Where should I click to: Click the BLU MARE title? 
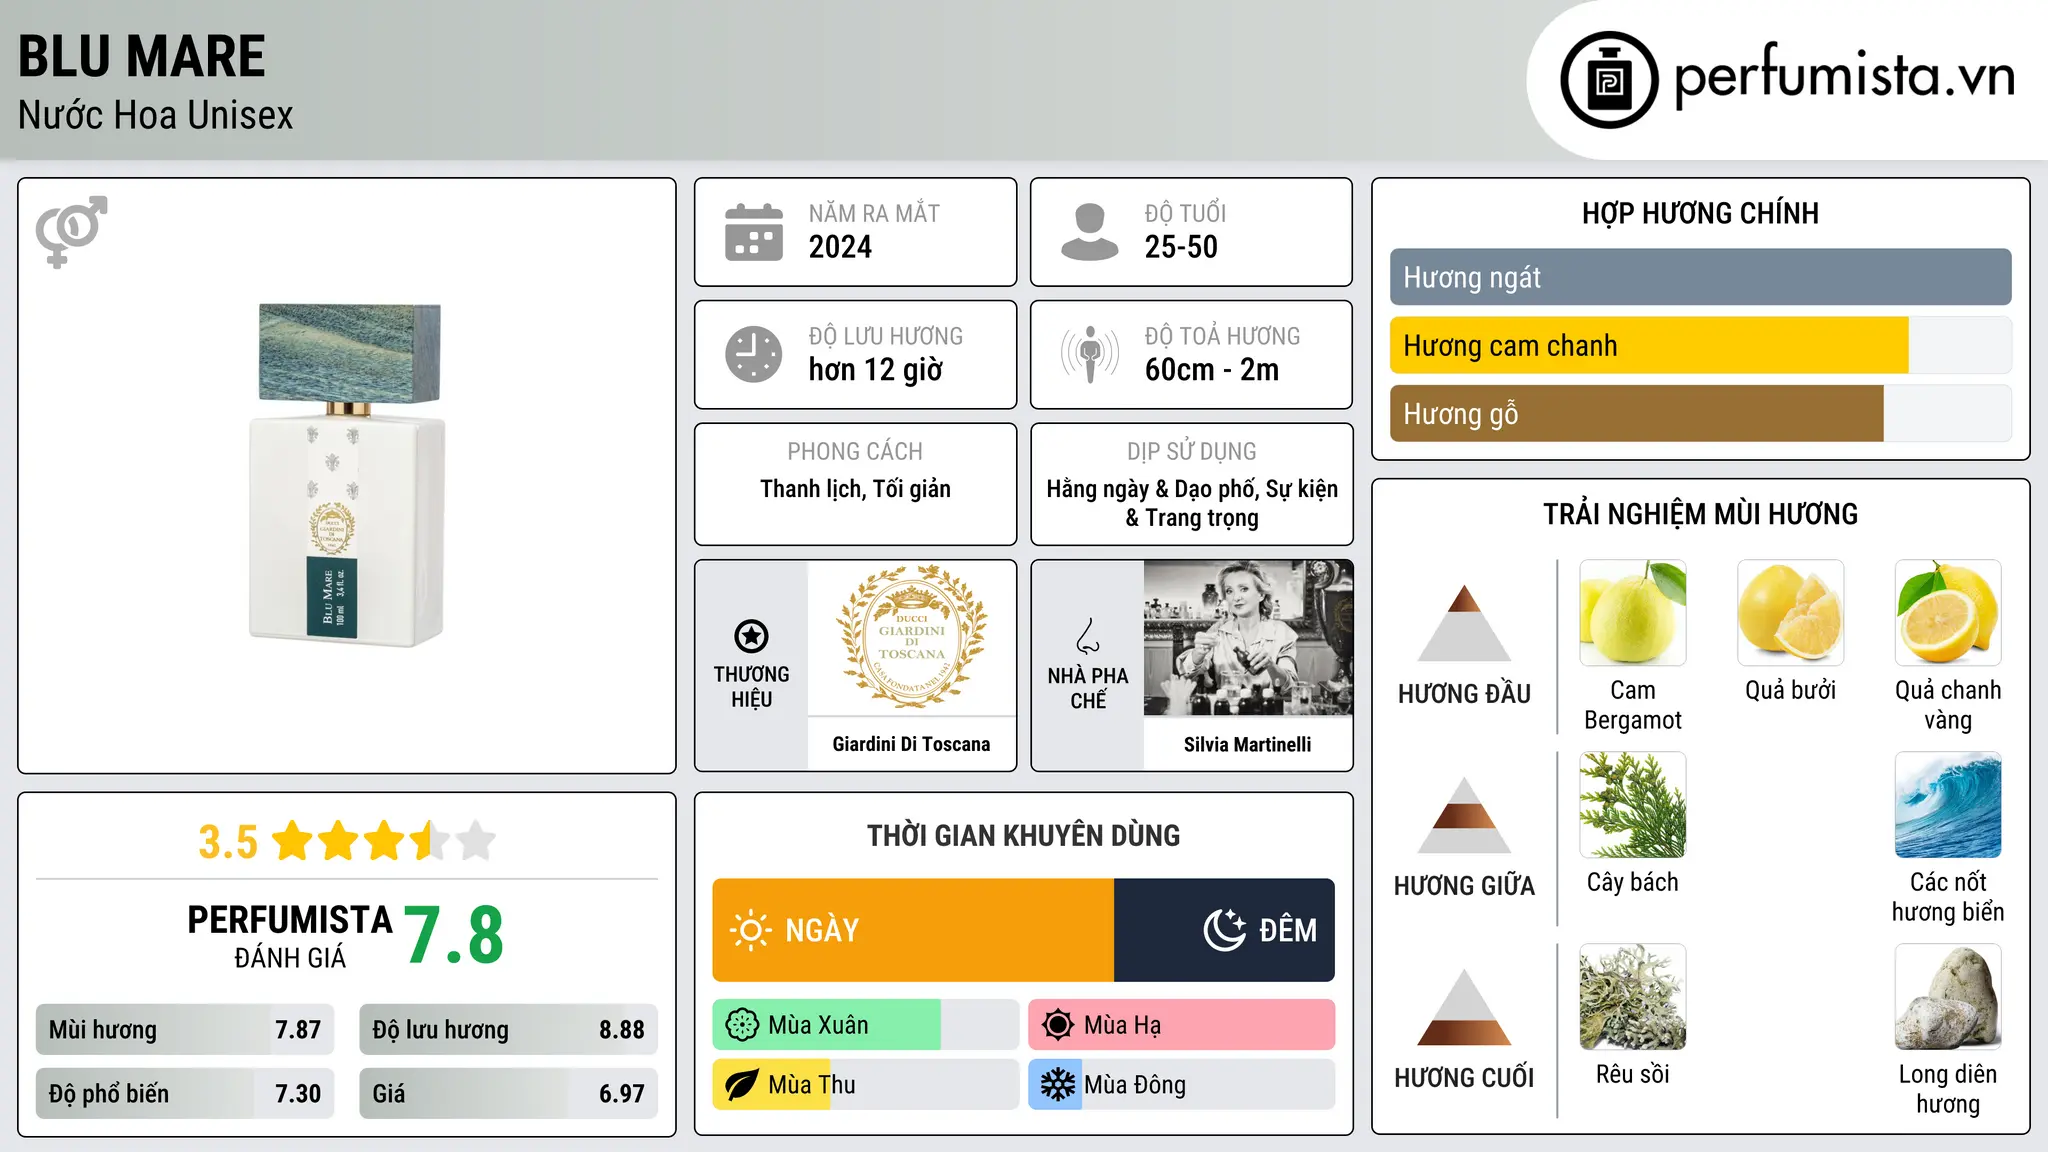point(142,56)
